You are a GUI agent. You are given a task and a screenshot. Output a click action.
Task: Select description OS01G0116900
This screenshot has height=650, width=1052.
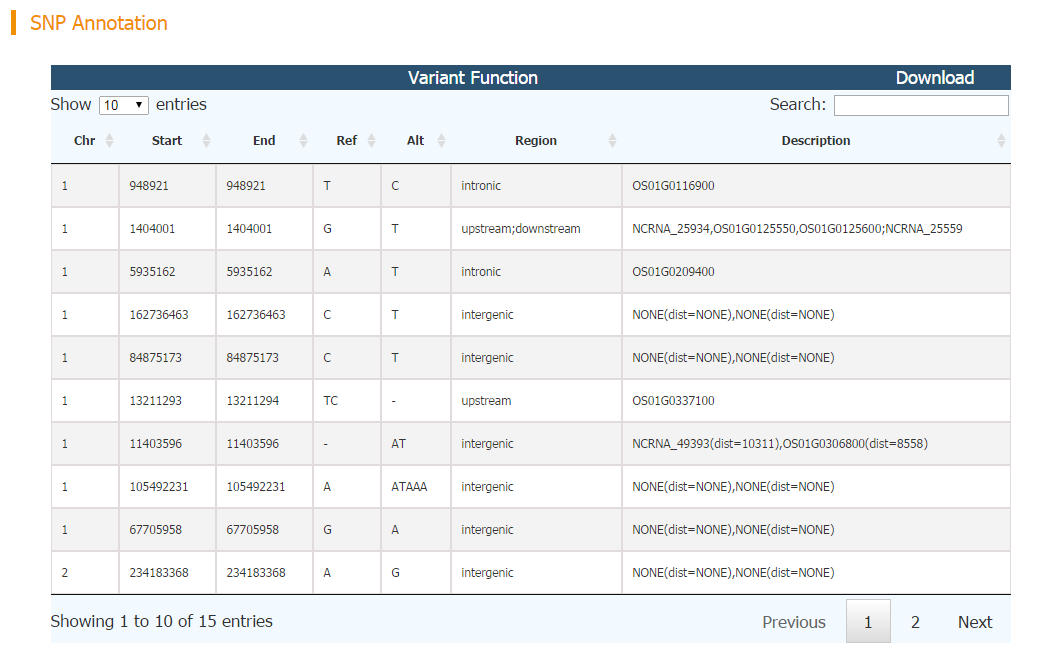tap(673, 186)
